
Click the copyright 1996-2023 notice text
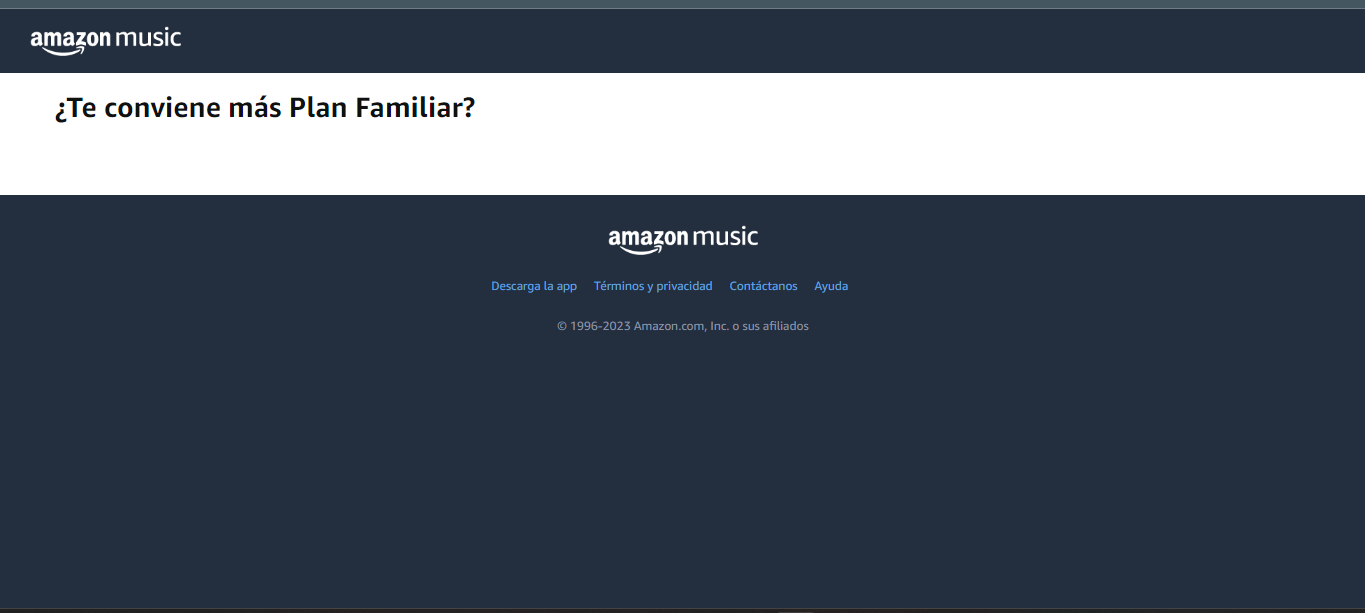tap(683, 326)
